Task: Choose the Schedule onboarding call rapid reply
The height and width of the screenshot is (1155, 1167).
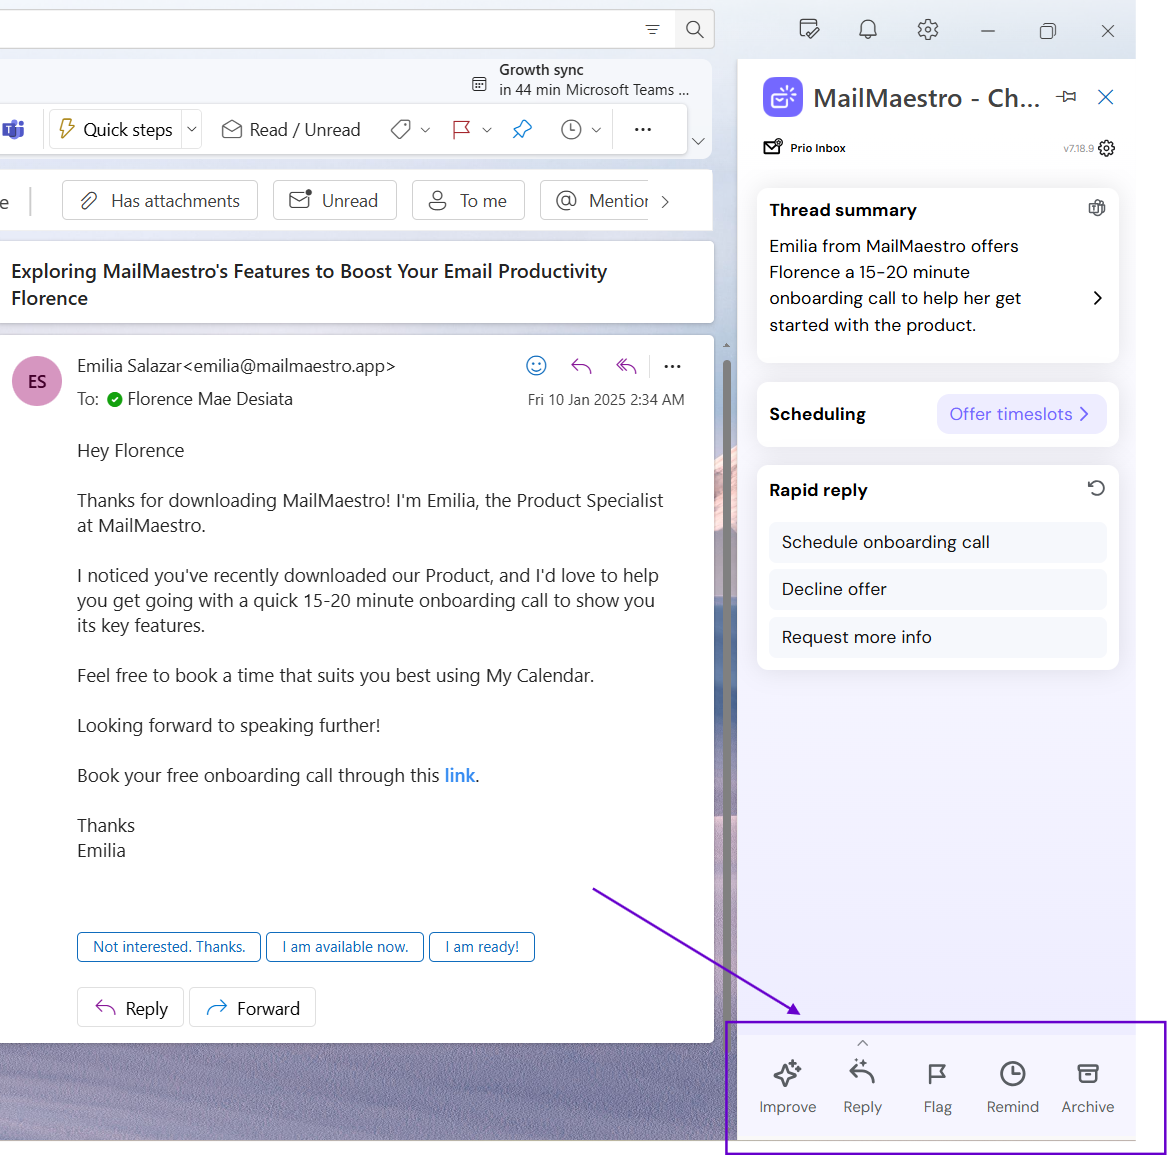Action: point(936,541)
